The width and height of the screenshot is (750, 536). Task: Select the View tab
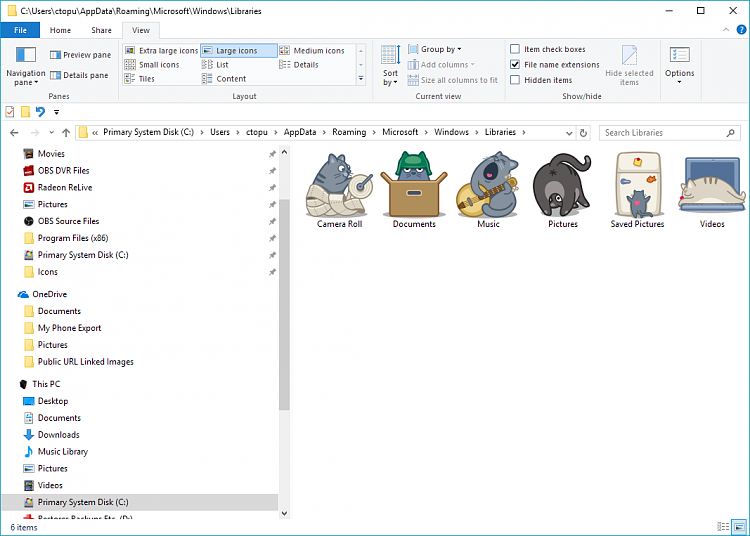point(141,30)
